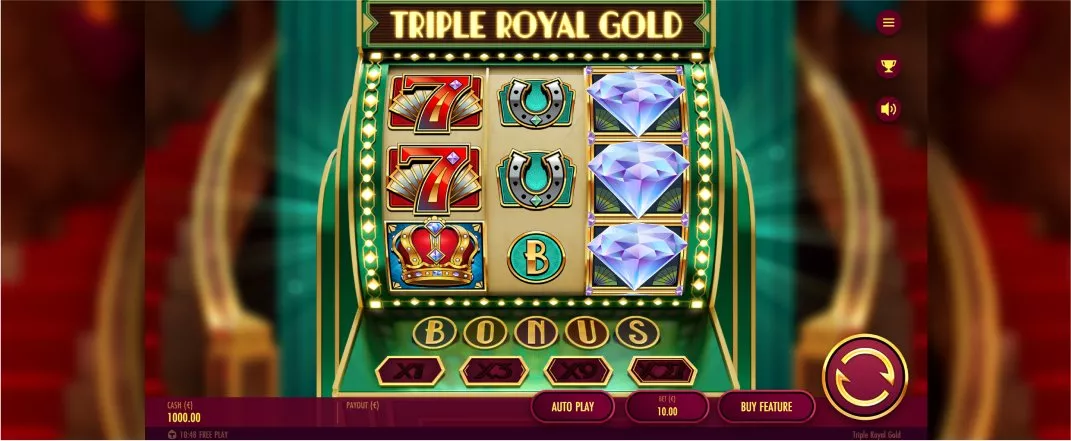
Task: Click the first B letter in BONUS row
Action: point(434,332)
